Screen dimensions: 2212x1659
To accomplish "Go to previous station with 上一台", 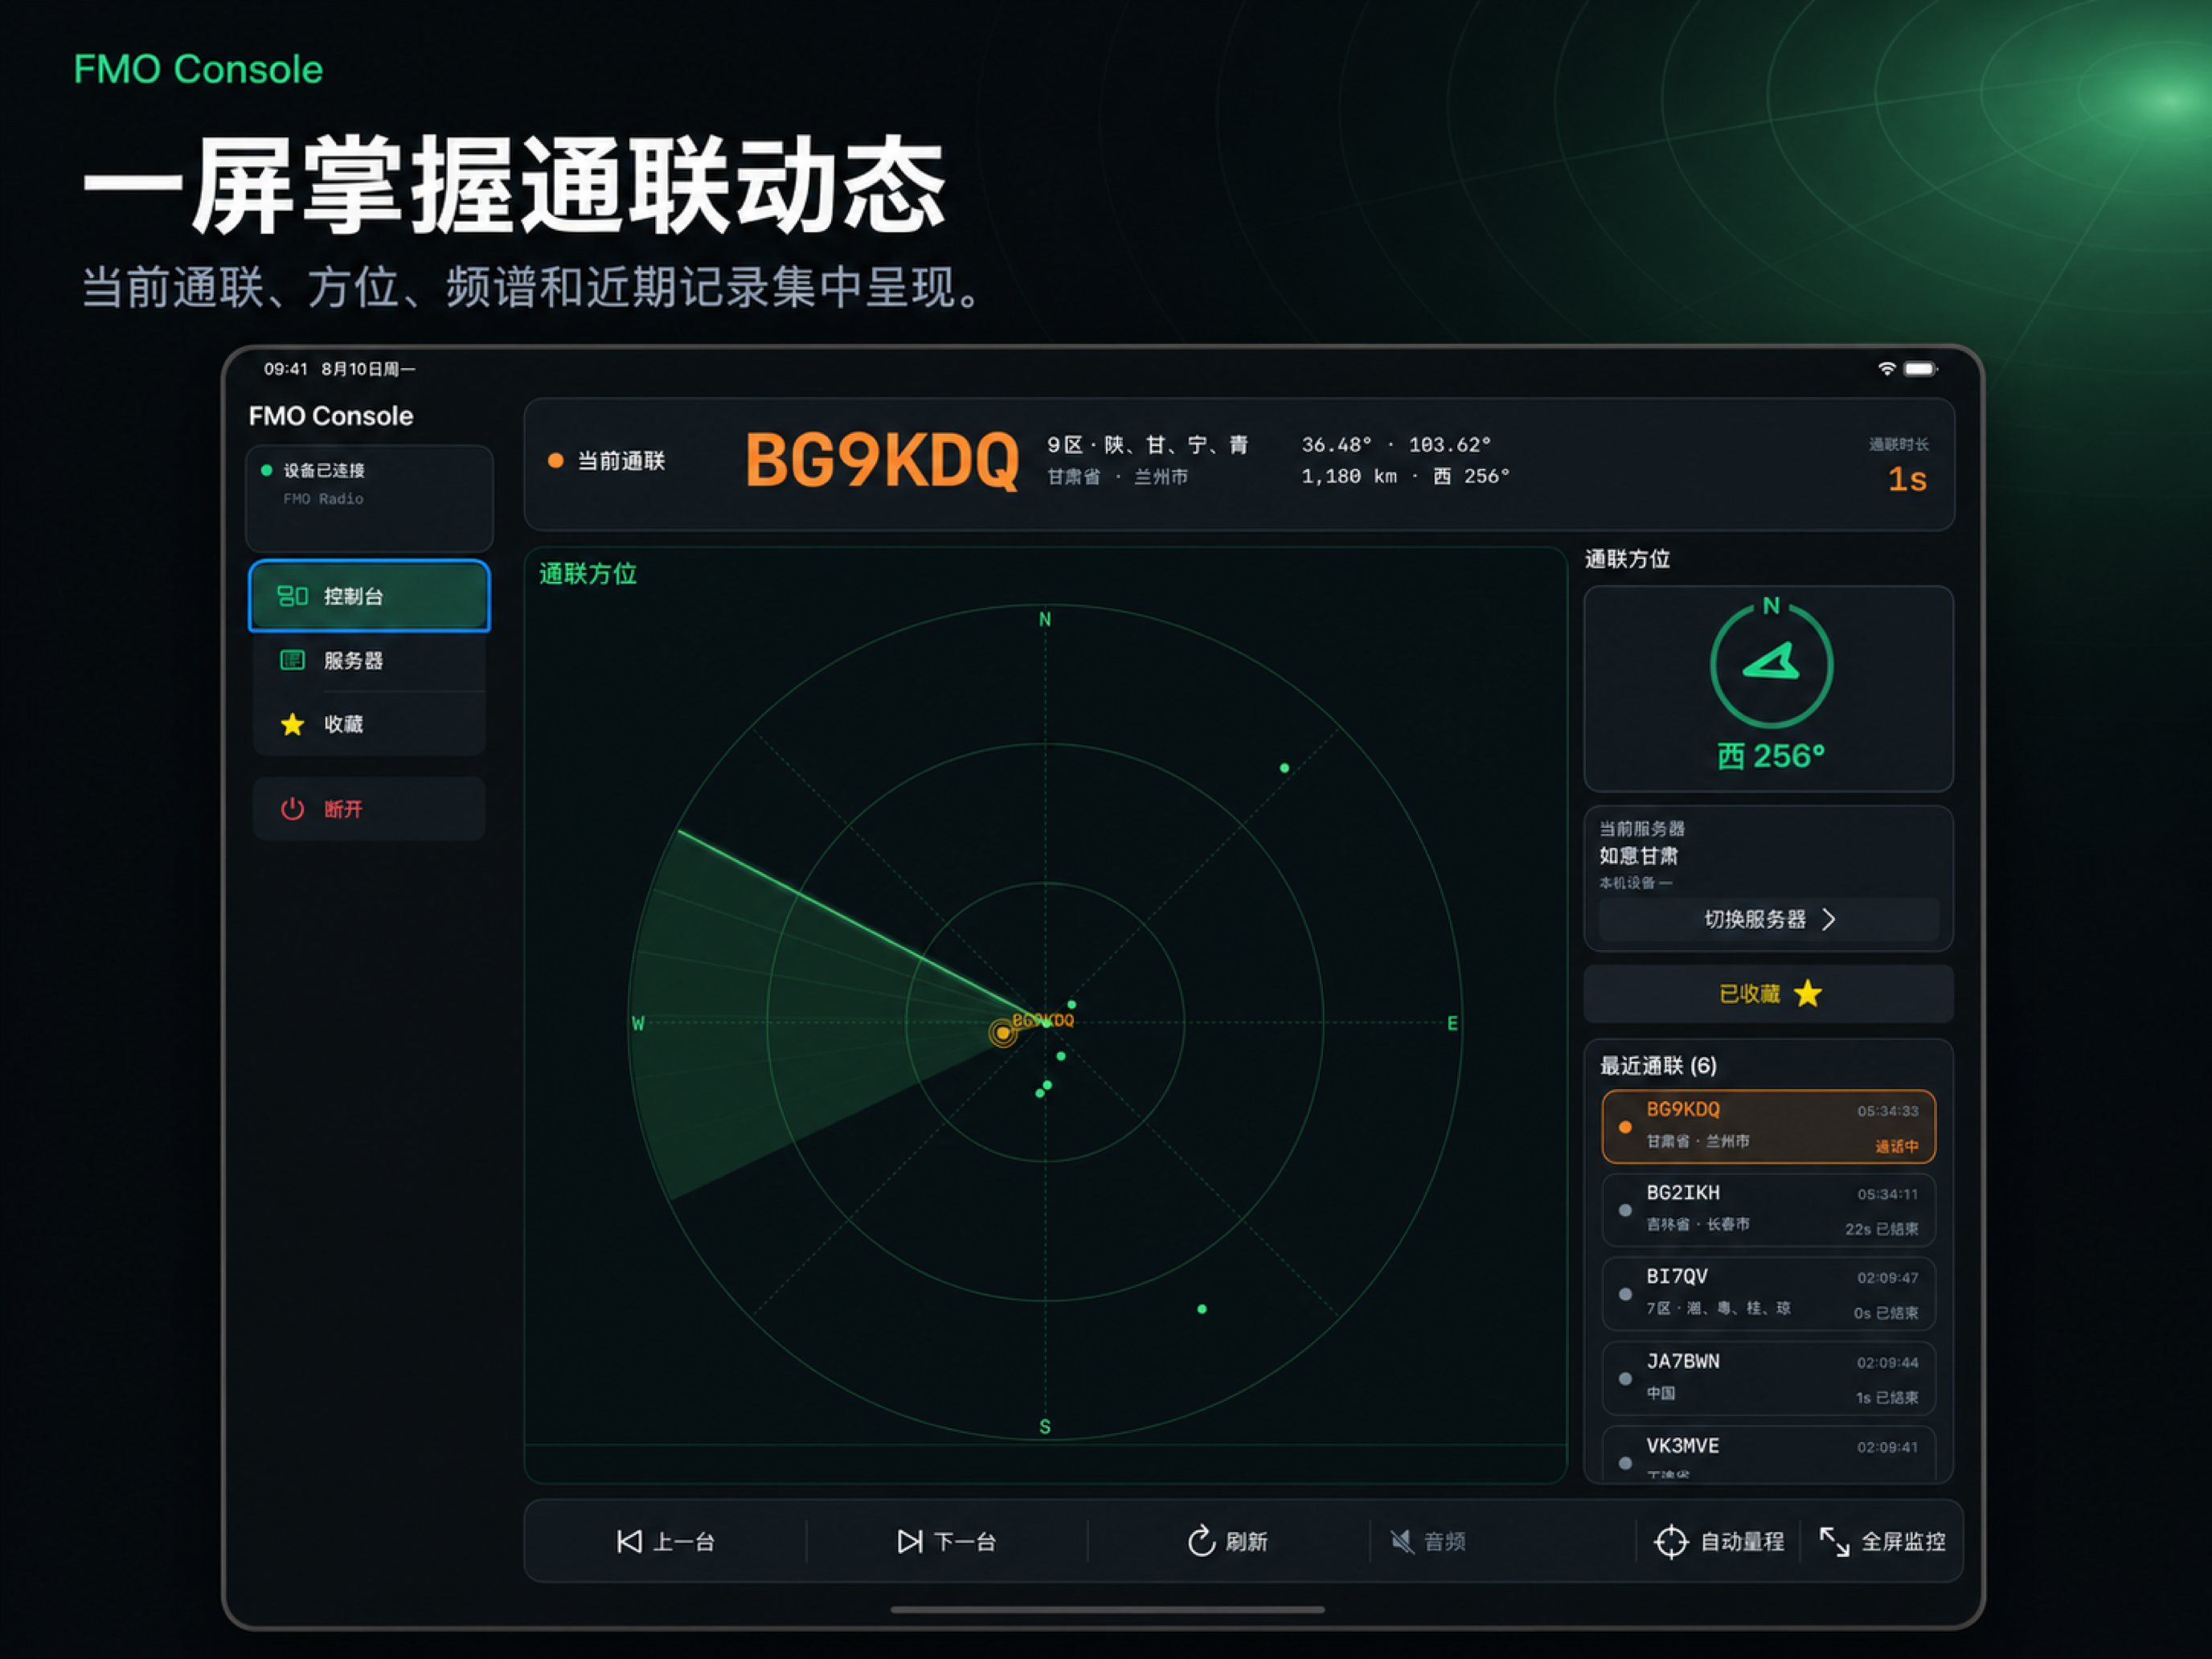I will (x=665, y=1541).
